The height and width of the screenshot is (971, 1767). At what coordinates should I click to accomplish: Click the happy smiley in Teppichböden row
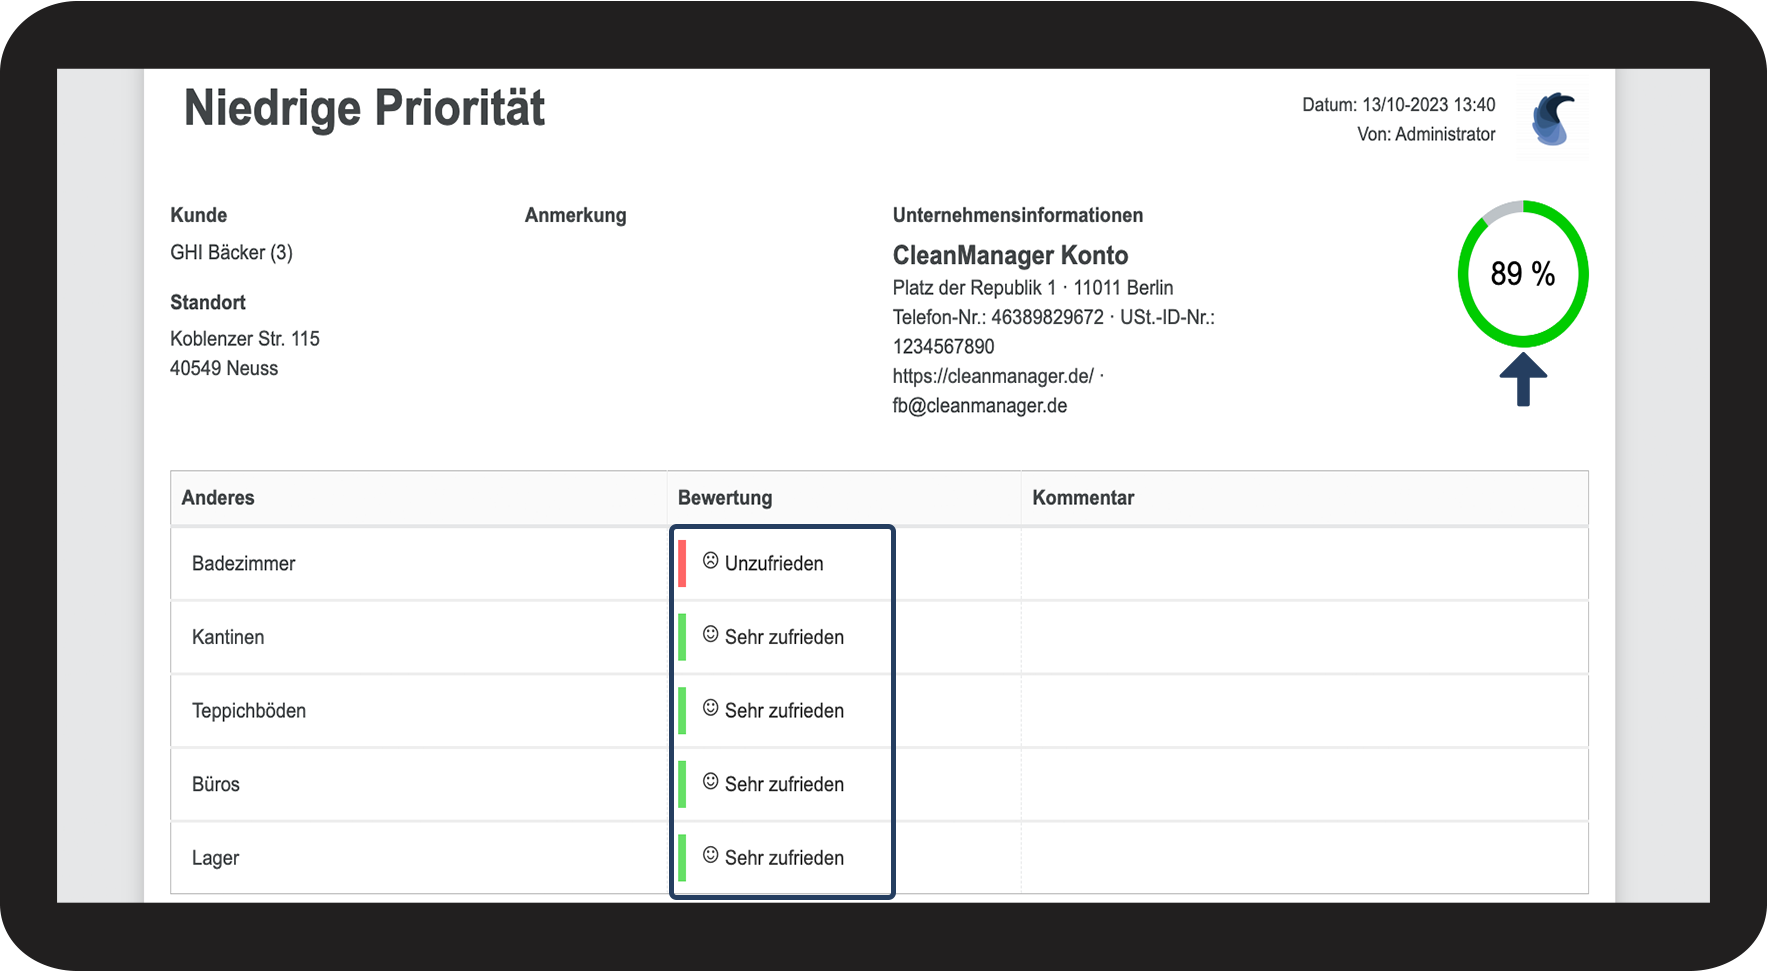pyautogui.click(x=710, y=709)
